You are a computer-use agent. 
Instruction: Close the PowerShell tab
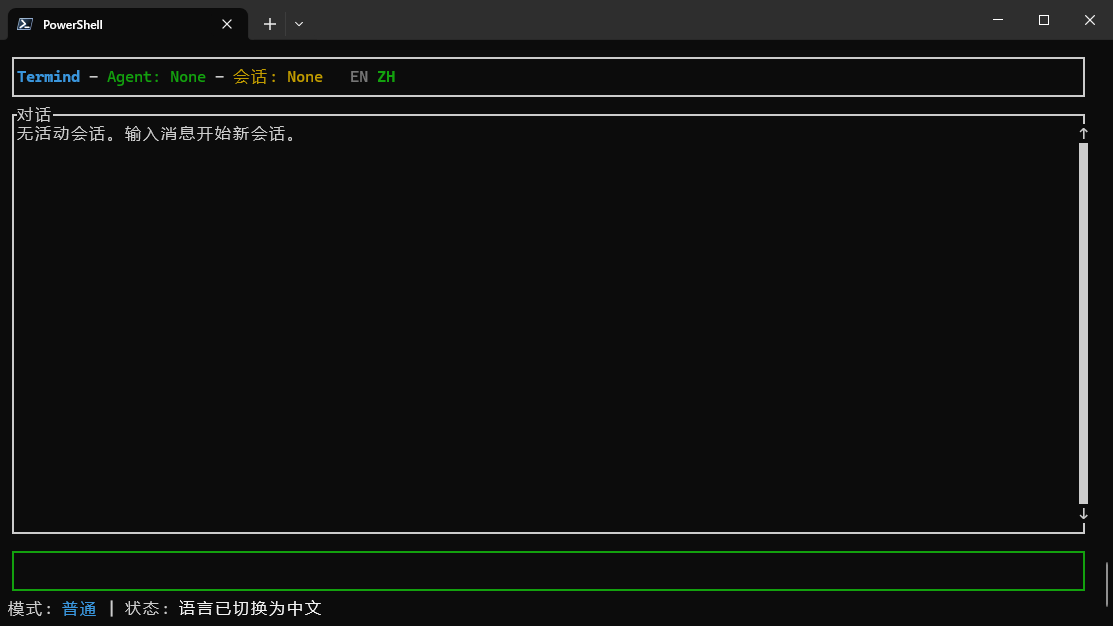click(227, 24)
